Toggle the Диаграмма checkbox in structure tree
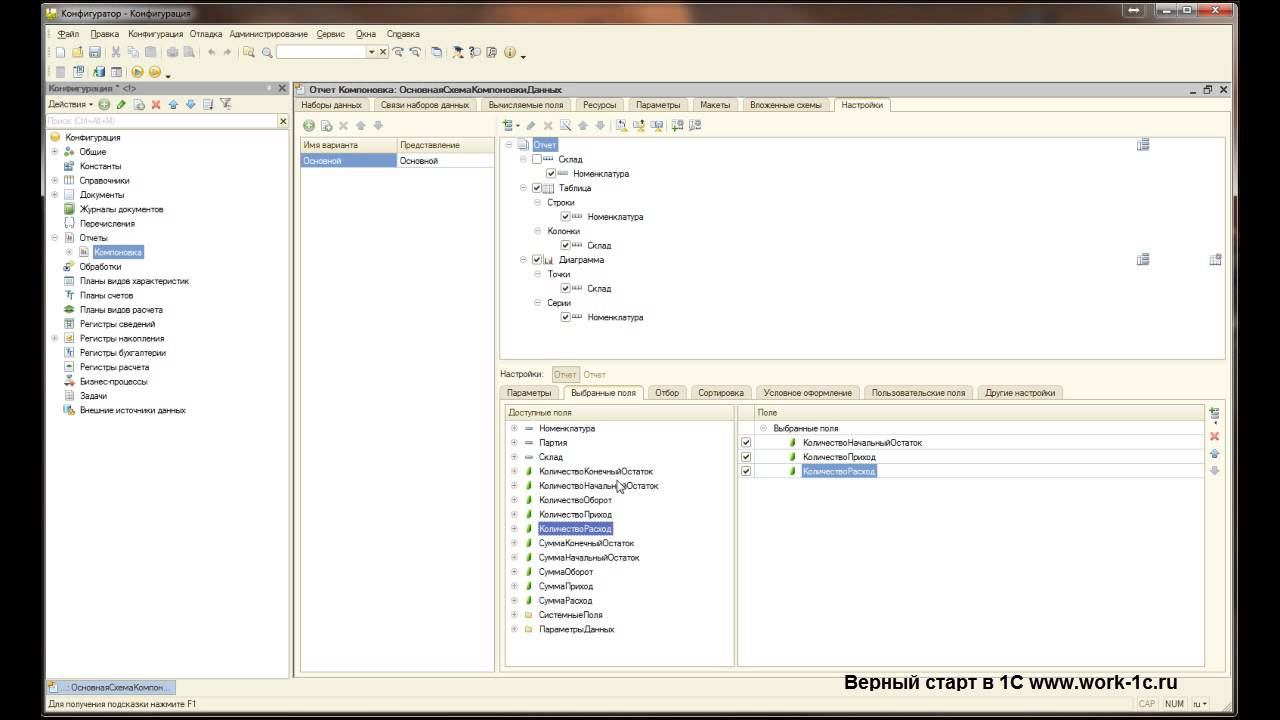 pos(537,260)
